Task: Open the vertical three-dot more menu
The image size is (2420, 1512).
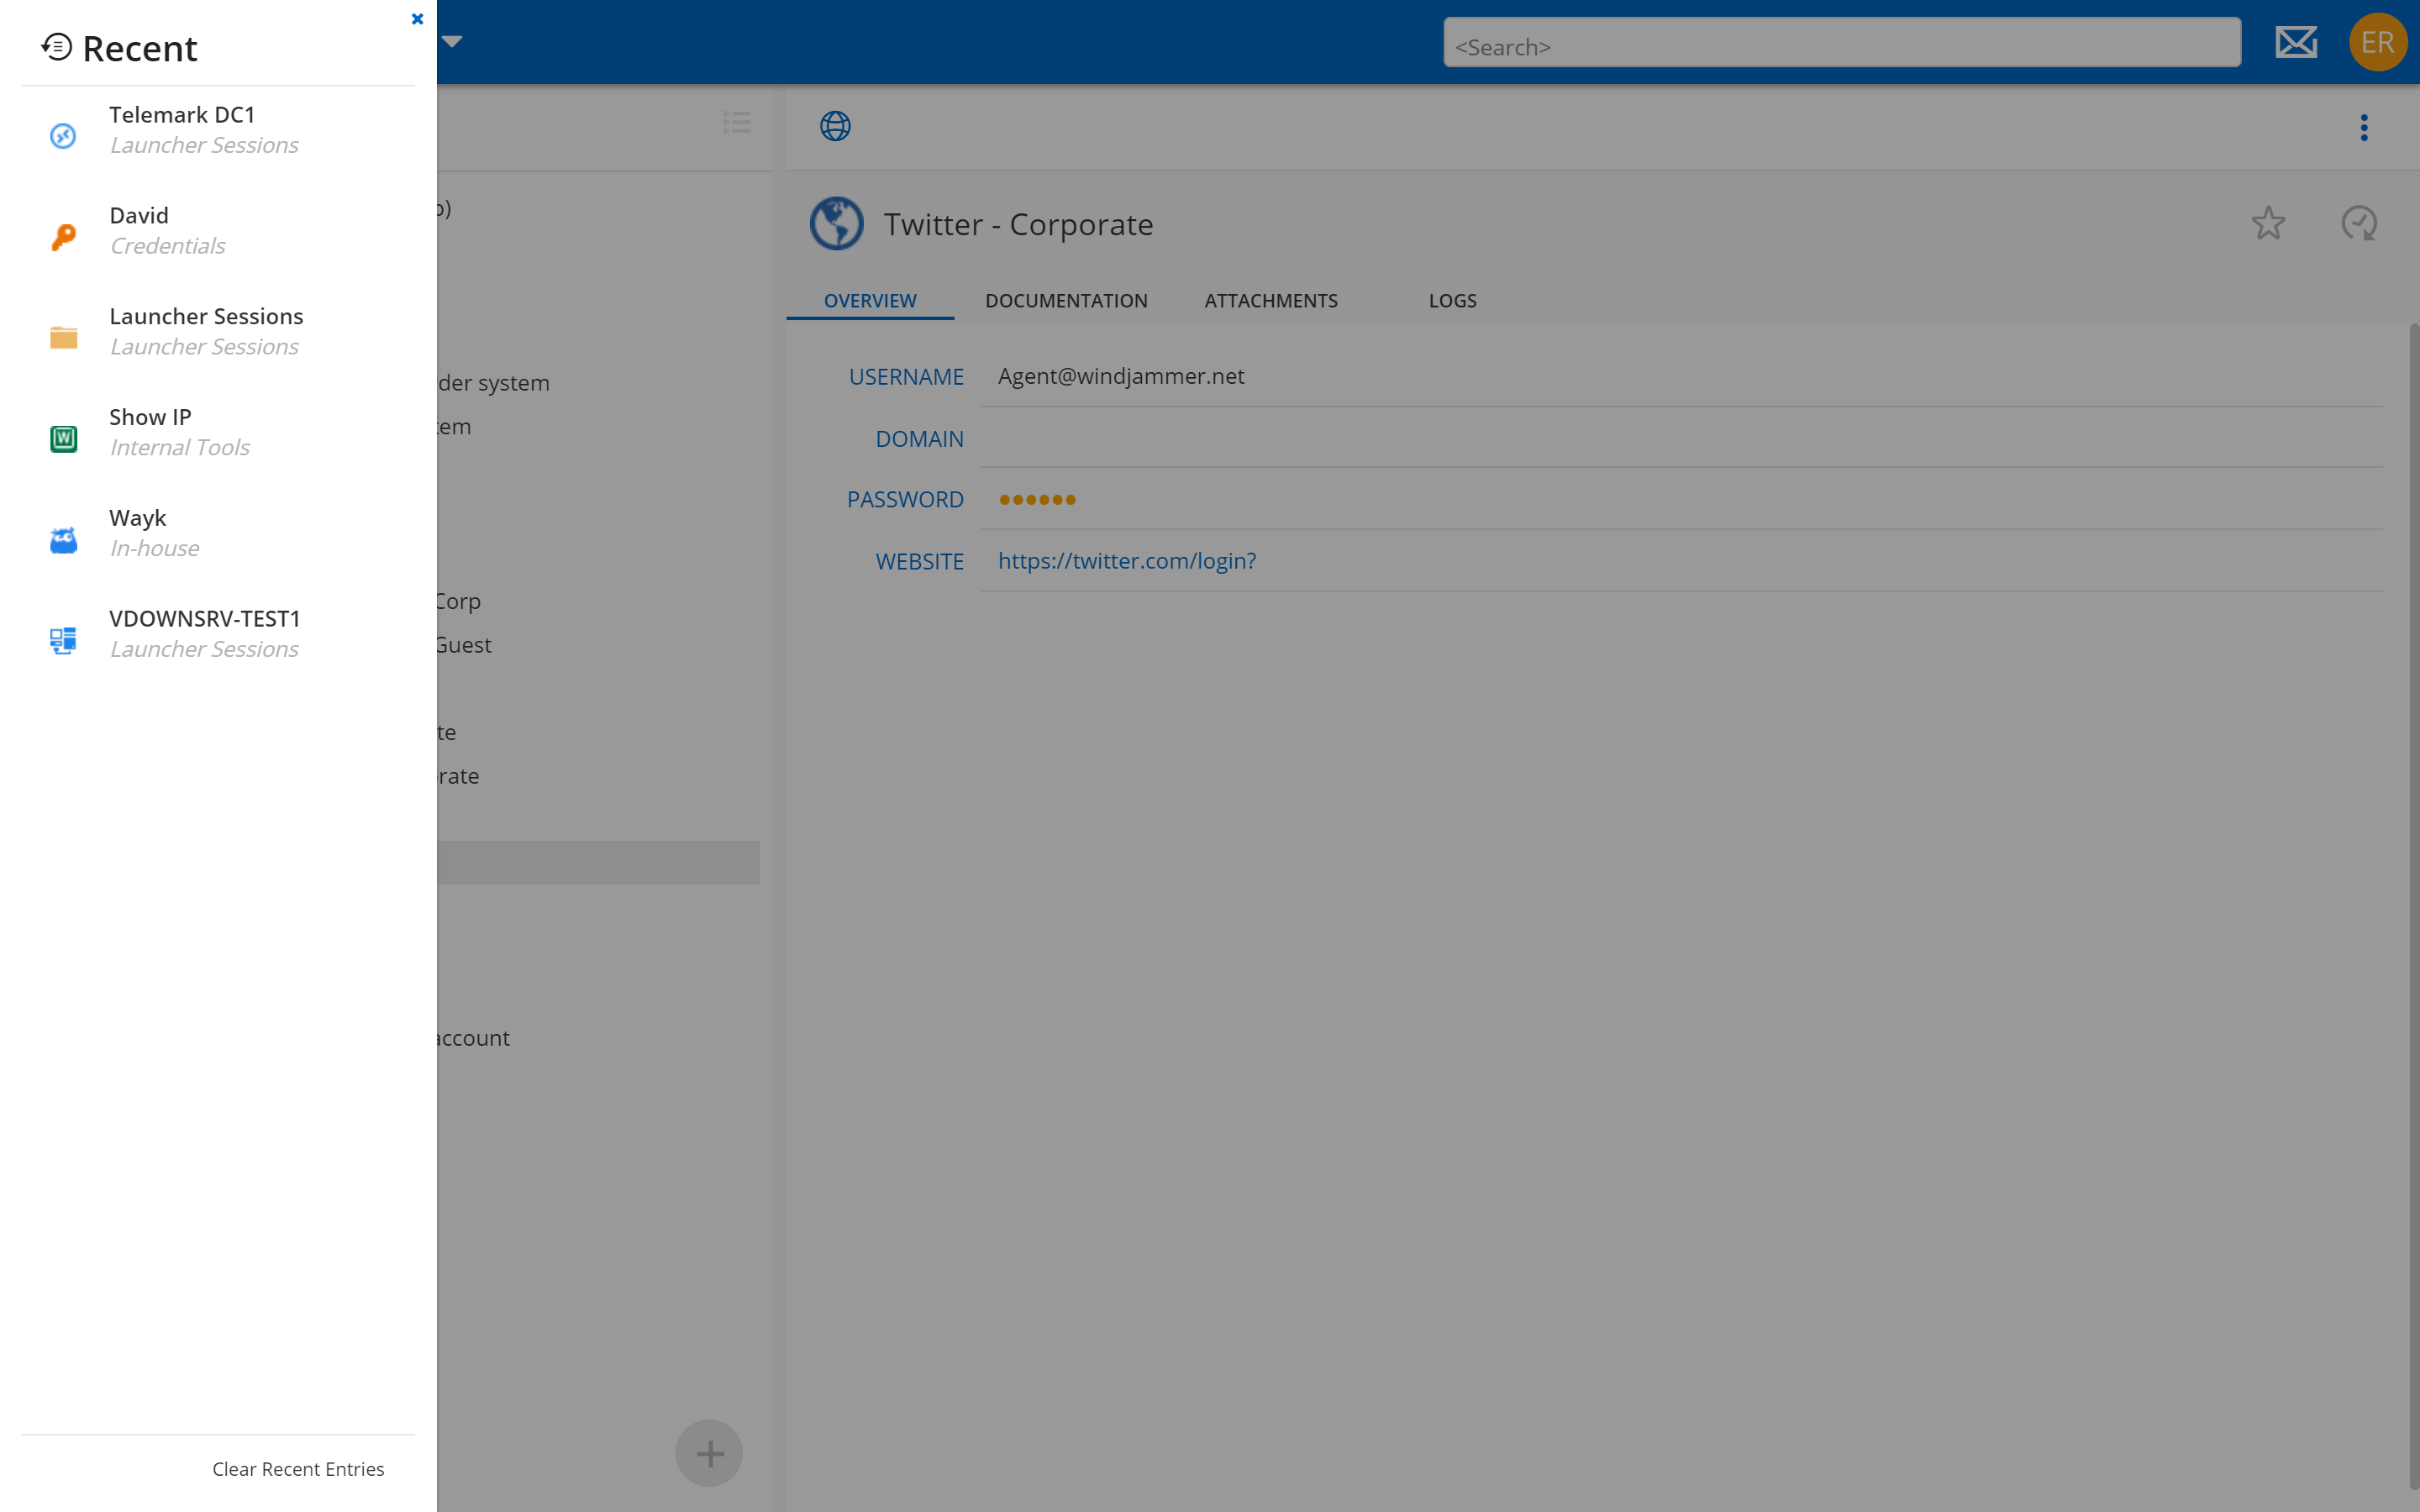Action: point(2364,127)
